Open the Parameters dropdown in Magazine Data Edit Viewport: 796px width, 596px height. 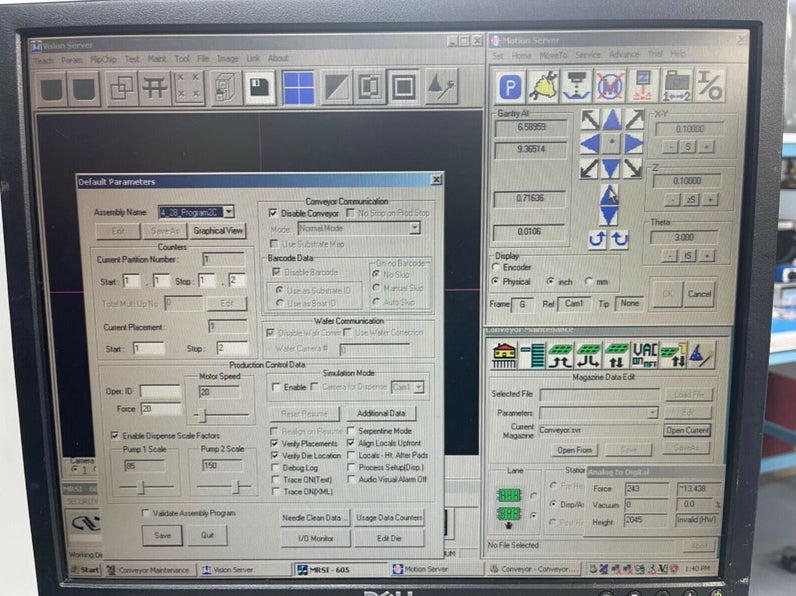(x=653, y=413)
